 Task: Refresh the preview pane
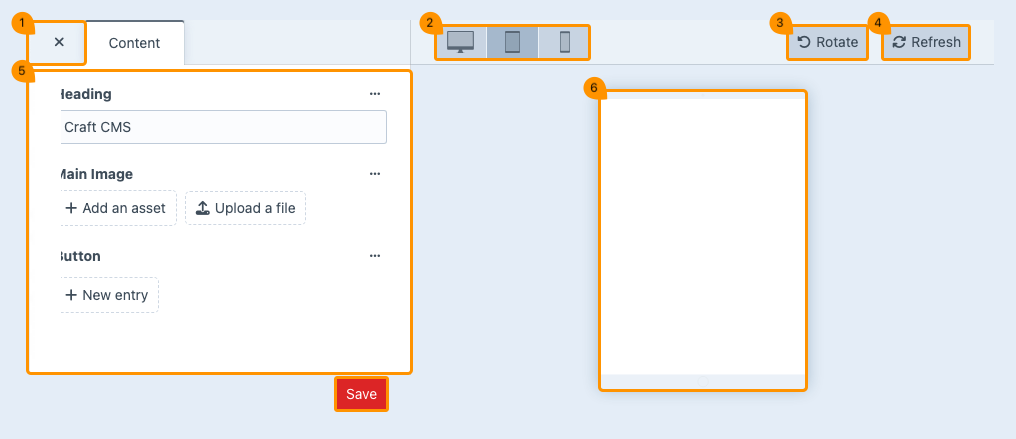[x=926, y=42]
